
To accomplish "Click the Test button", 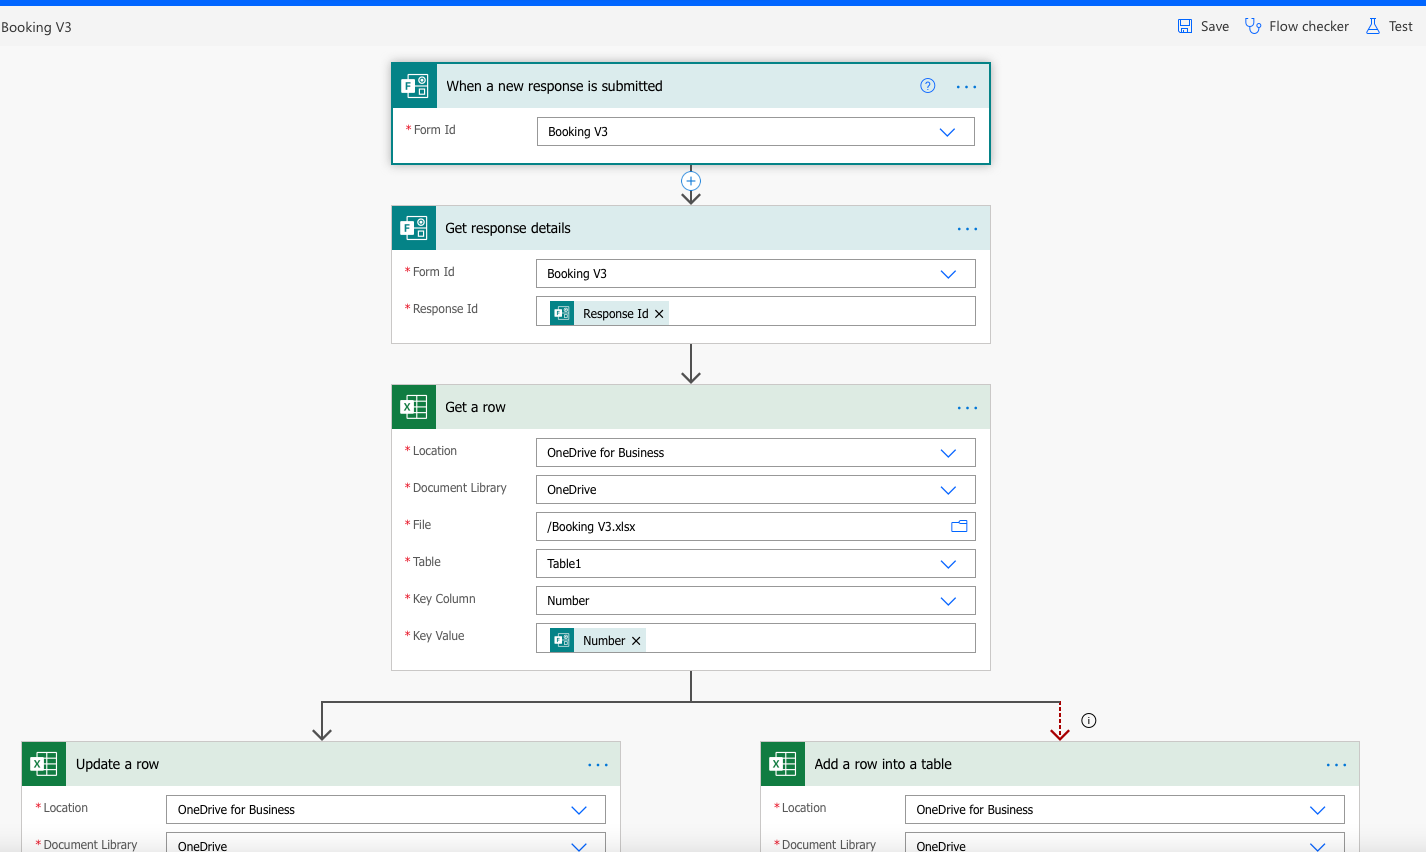I will (1389, 26).
